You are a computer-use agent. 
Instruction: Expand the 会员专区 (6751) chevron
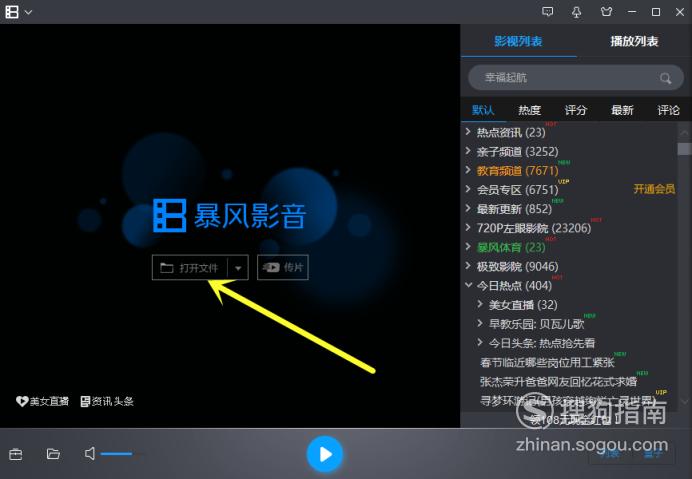point(468,189)
